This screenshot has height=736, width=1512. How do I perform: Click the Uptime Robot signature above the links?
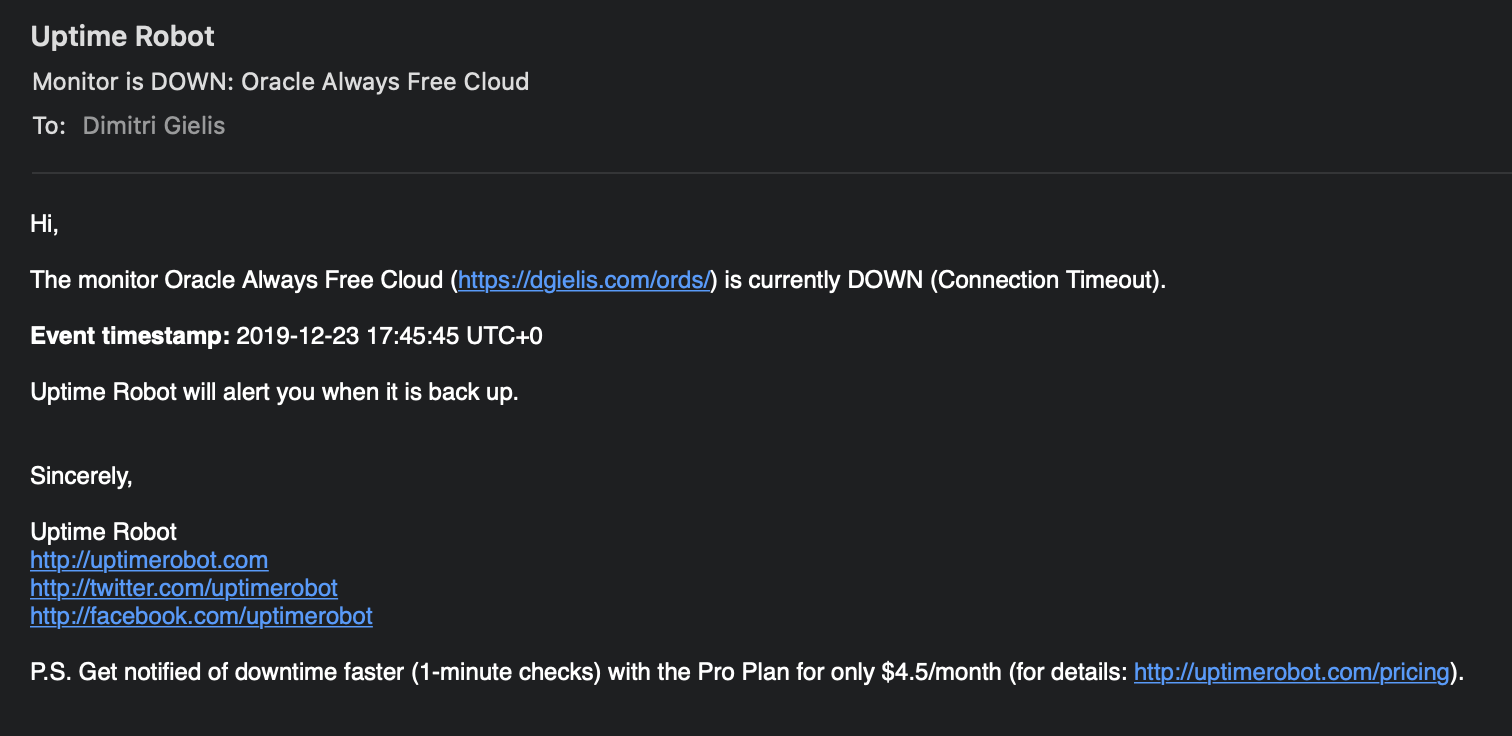pos(104,532)
